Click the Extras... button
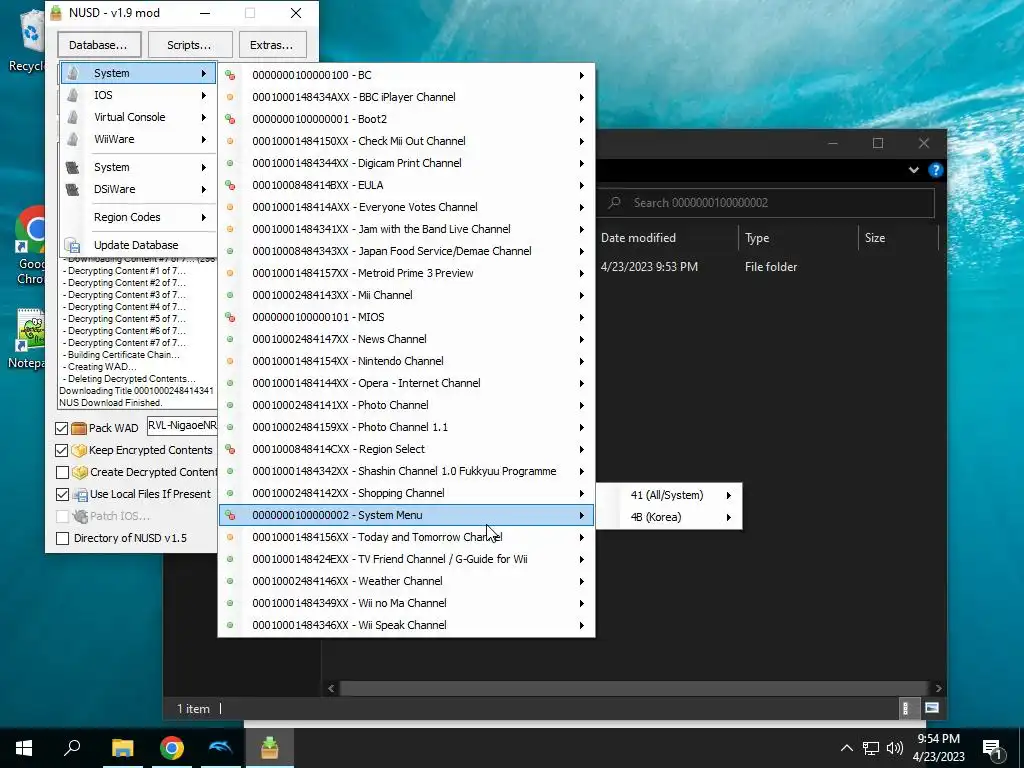 [272, 45]
